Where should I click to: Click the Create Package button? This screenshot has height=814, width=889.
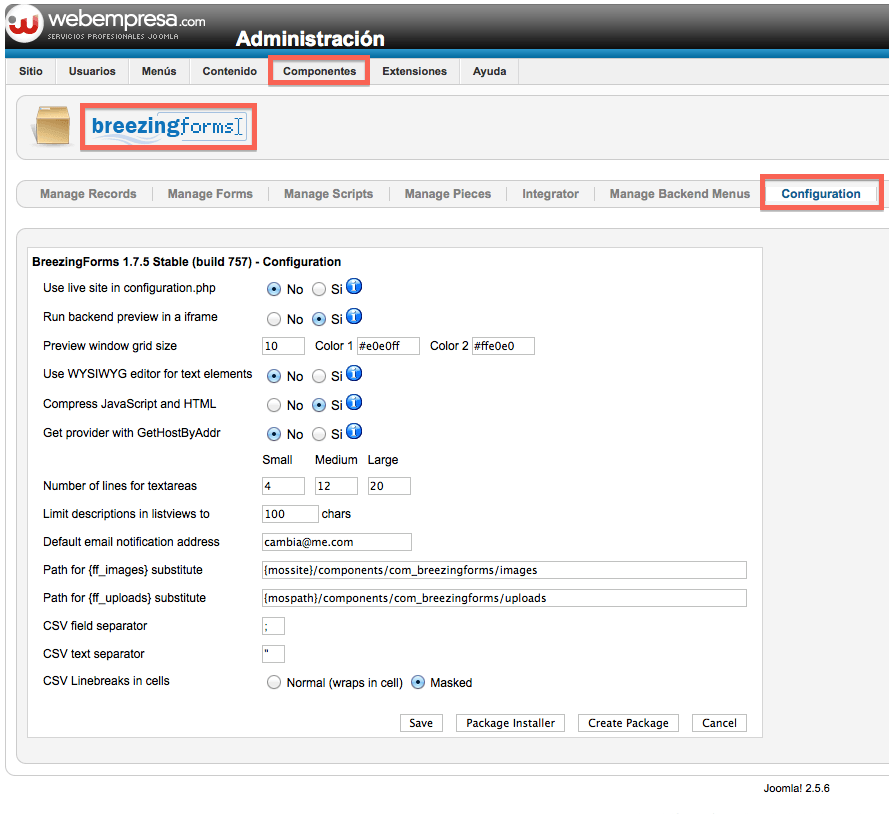tap(628, 723)
